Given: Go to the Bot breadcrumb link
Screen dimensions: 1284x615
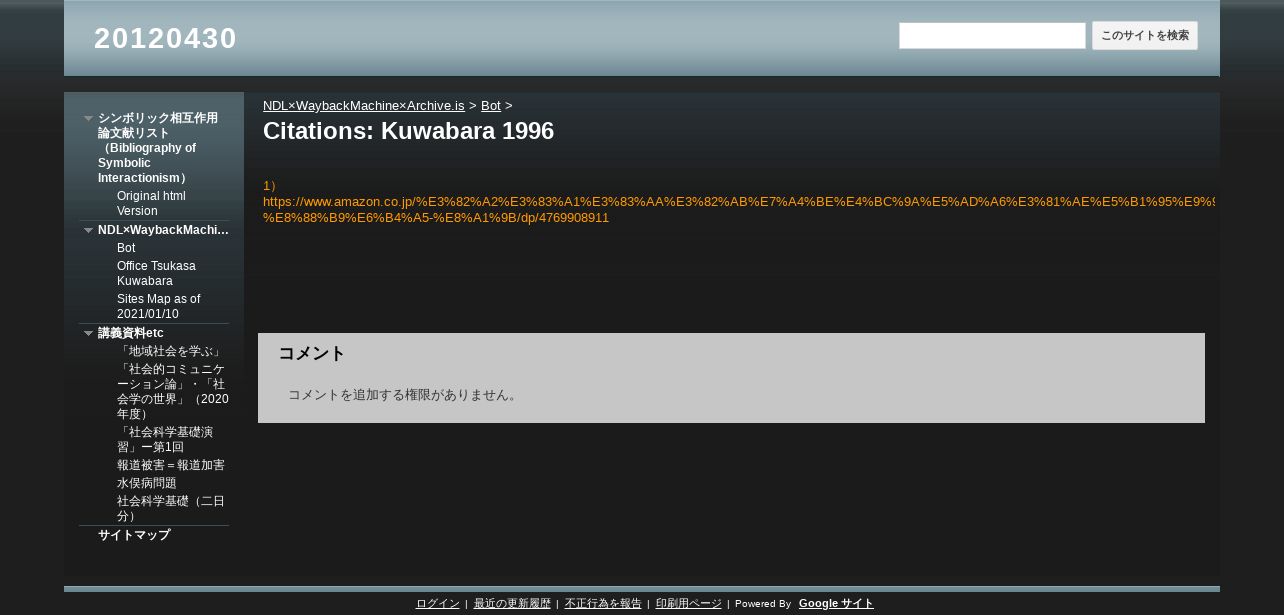Looking at the screenshot, I should [491, 105].
